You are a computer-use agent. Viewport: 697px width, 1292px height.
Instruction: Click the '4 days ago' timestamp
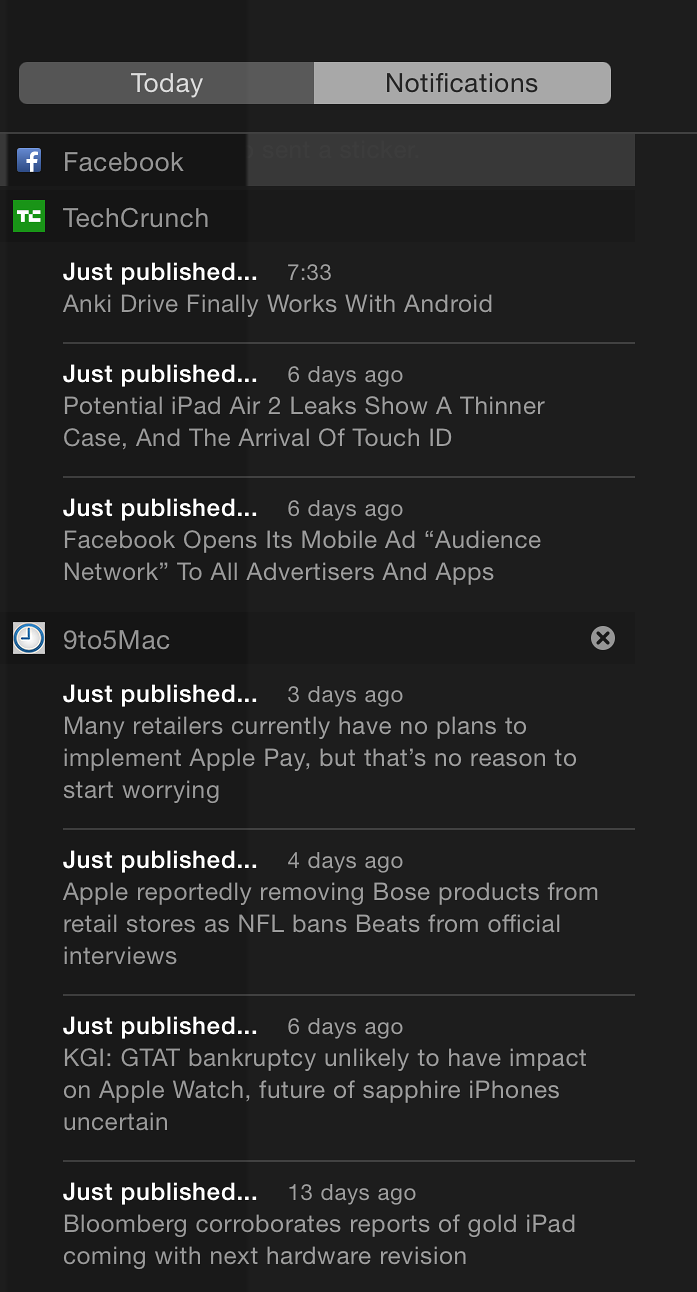[x=345, y=860]
